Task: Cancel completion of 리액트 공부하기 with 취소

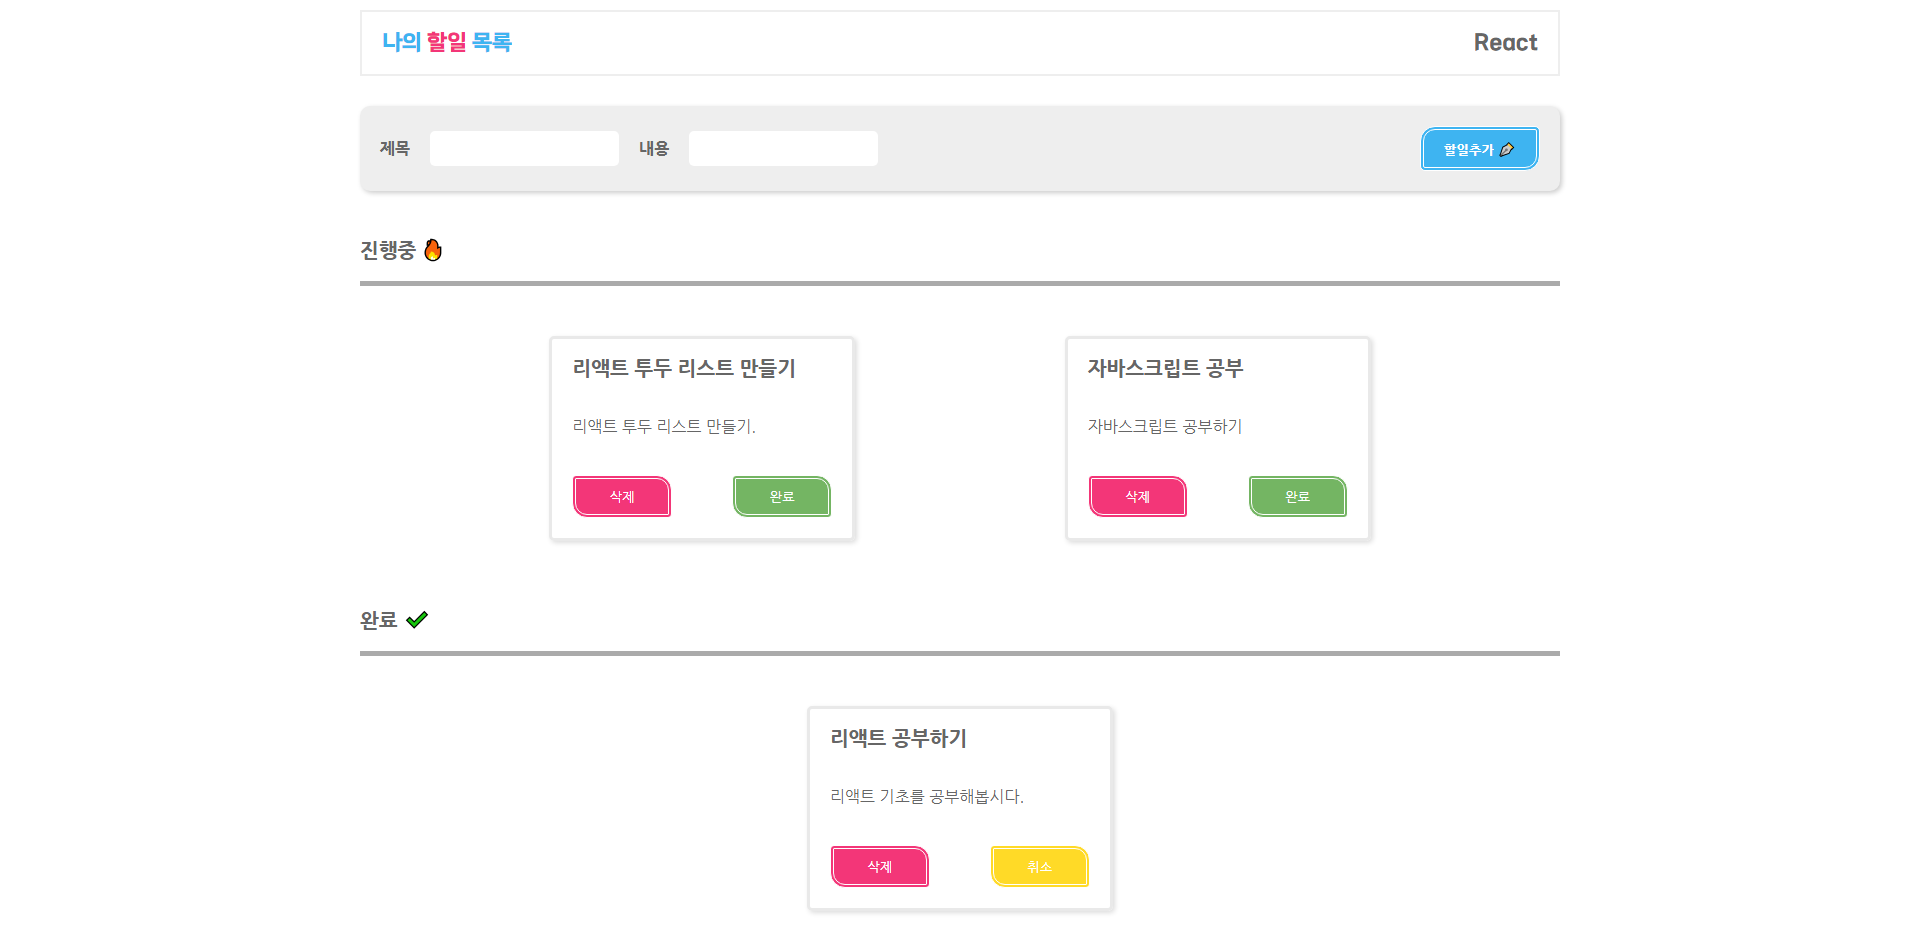Action: coord(1040,867)
